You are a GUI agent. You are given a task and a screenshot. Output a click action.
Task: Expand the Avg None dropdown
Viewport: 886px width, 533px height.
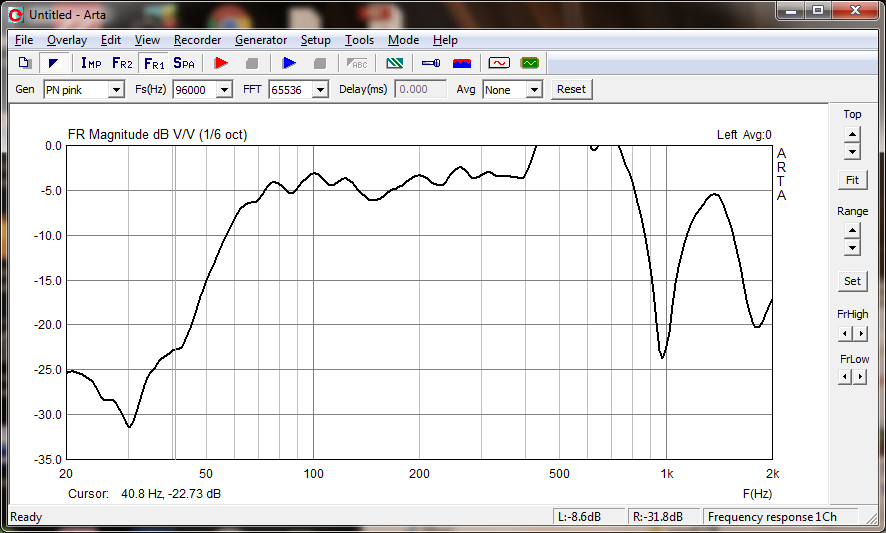[534, 90]
